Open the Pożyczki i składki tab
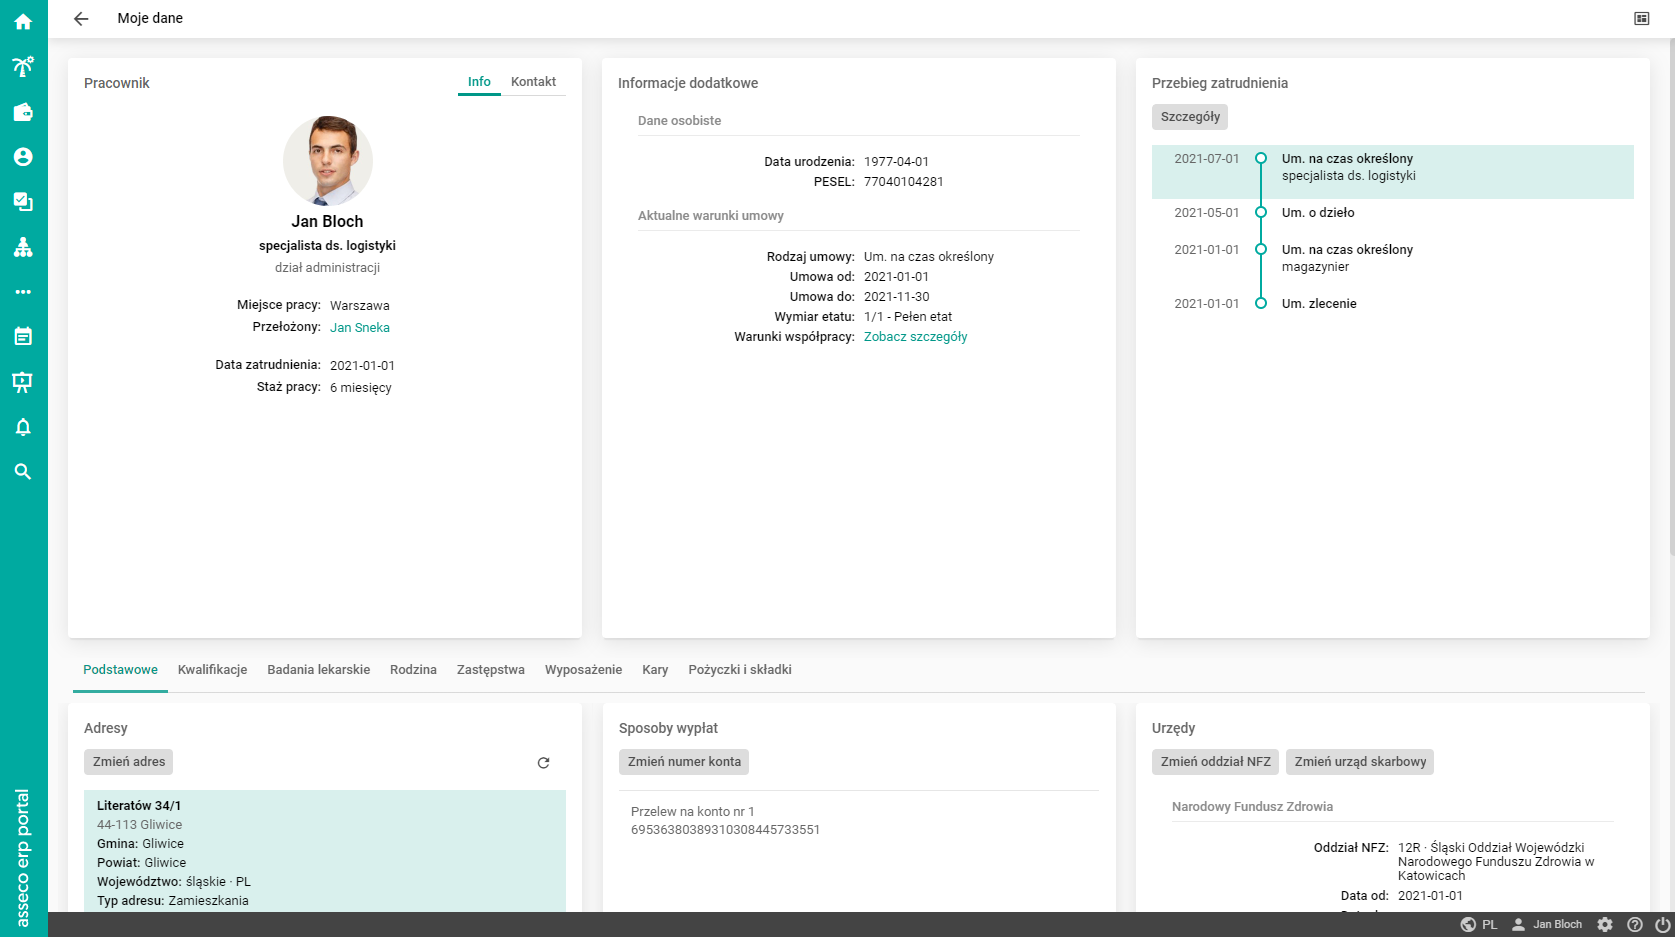This screenshot has height=937, width=1675. (740, 670)
